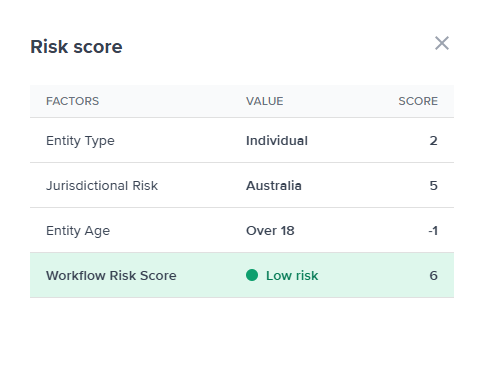The height and width of the screenshot is (369, 478).
Task: Click the Risk score dialog title
Action: (x=76, y=47)
